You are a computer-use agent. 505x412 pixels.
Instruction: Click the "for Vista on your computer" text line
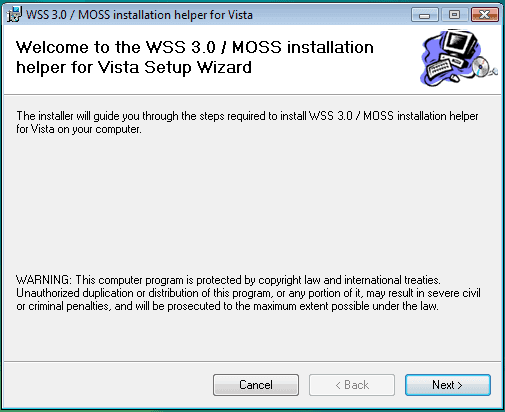[79, 129]
